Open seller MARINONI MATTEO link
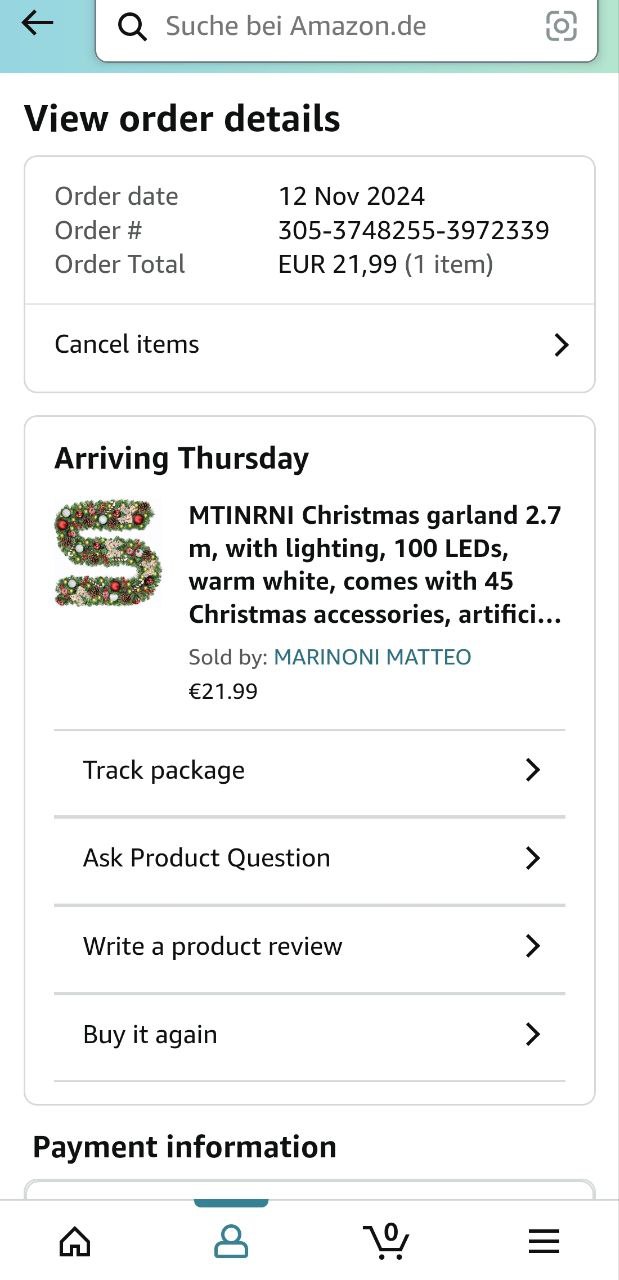The height and width of the screenshot is (1280, 619). pyautogui.click(x=372, y=657)
